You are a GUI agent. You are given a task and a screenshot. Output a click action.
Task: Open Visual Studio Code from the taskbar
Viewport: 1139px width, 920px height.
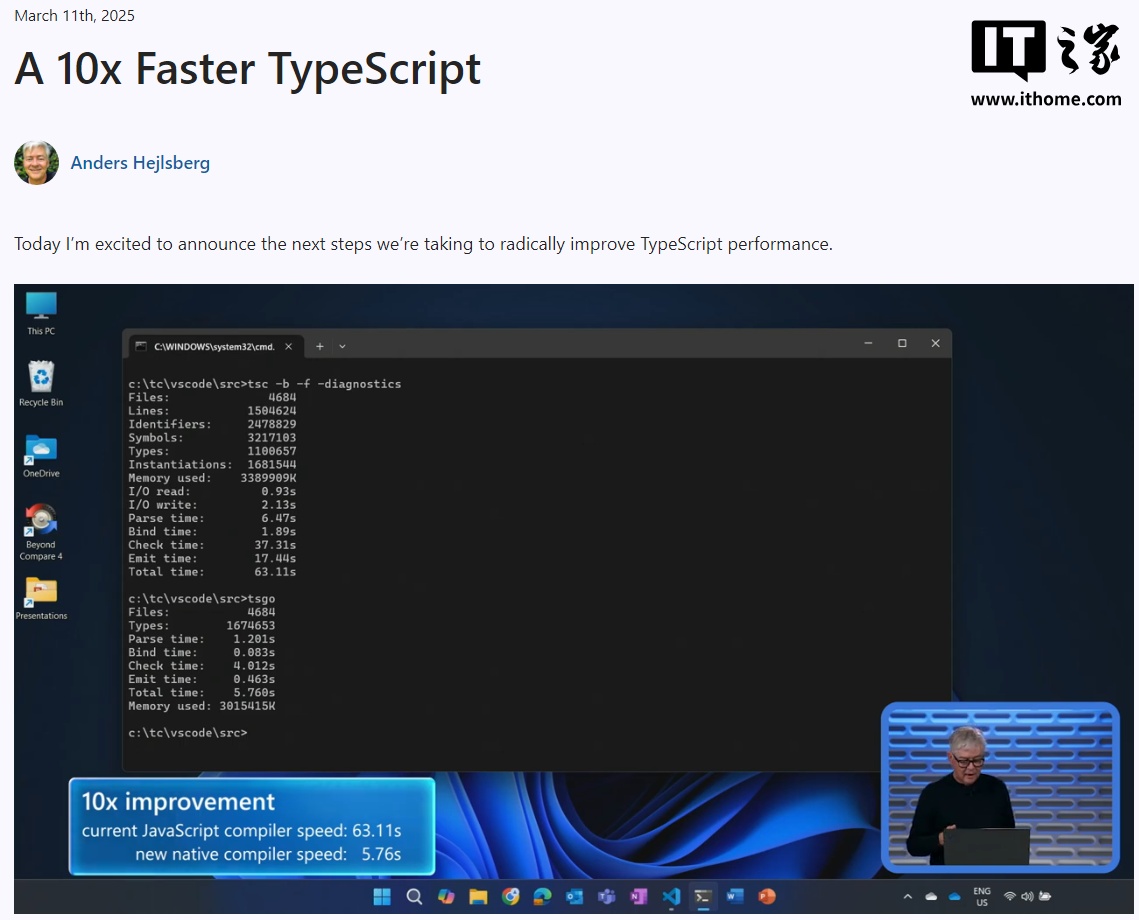[671, 897]
